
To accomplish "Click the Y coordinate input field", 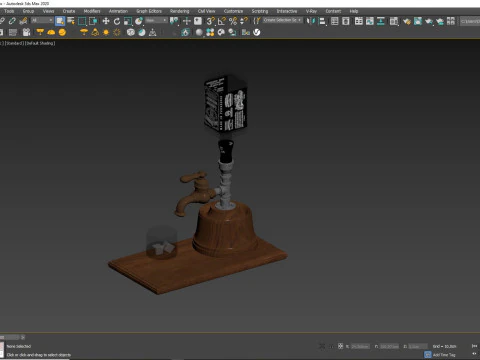I will (389, 347).
